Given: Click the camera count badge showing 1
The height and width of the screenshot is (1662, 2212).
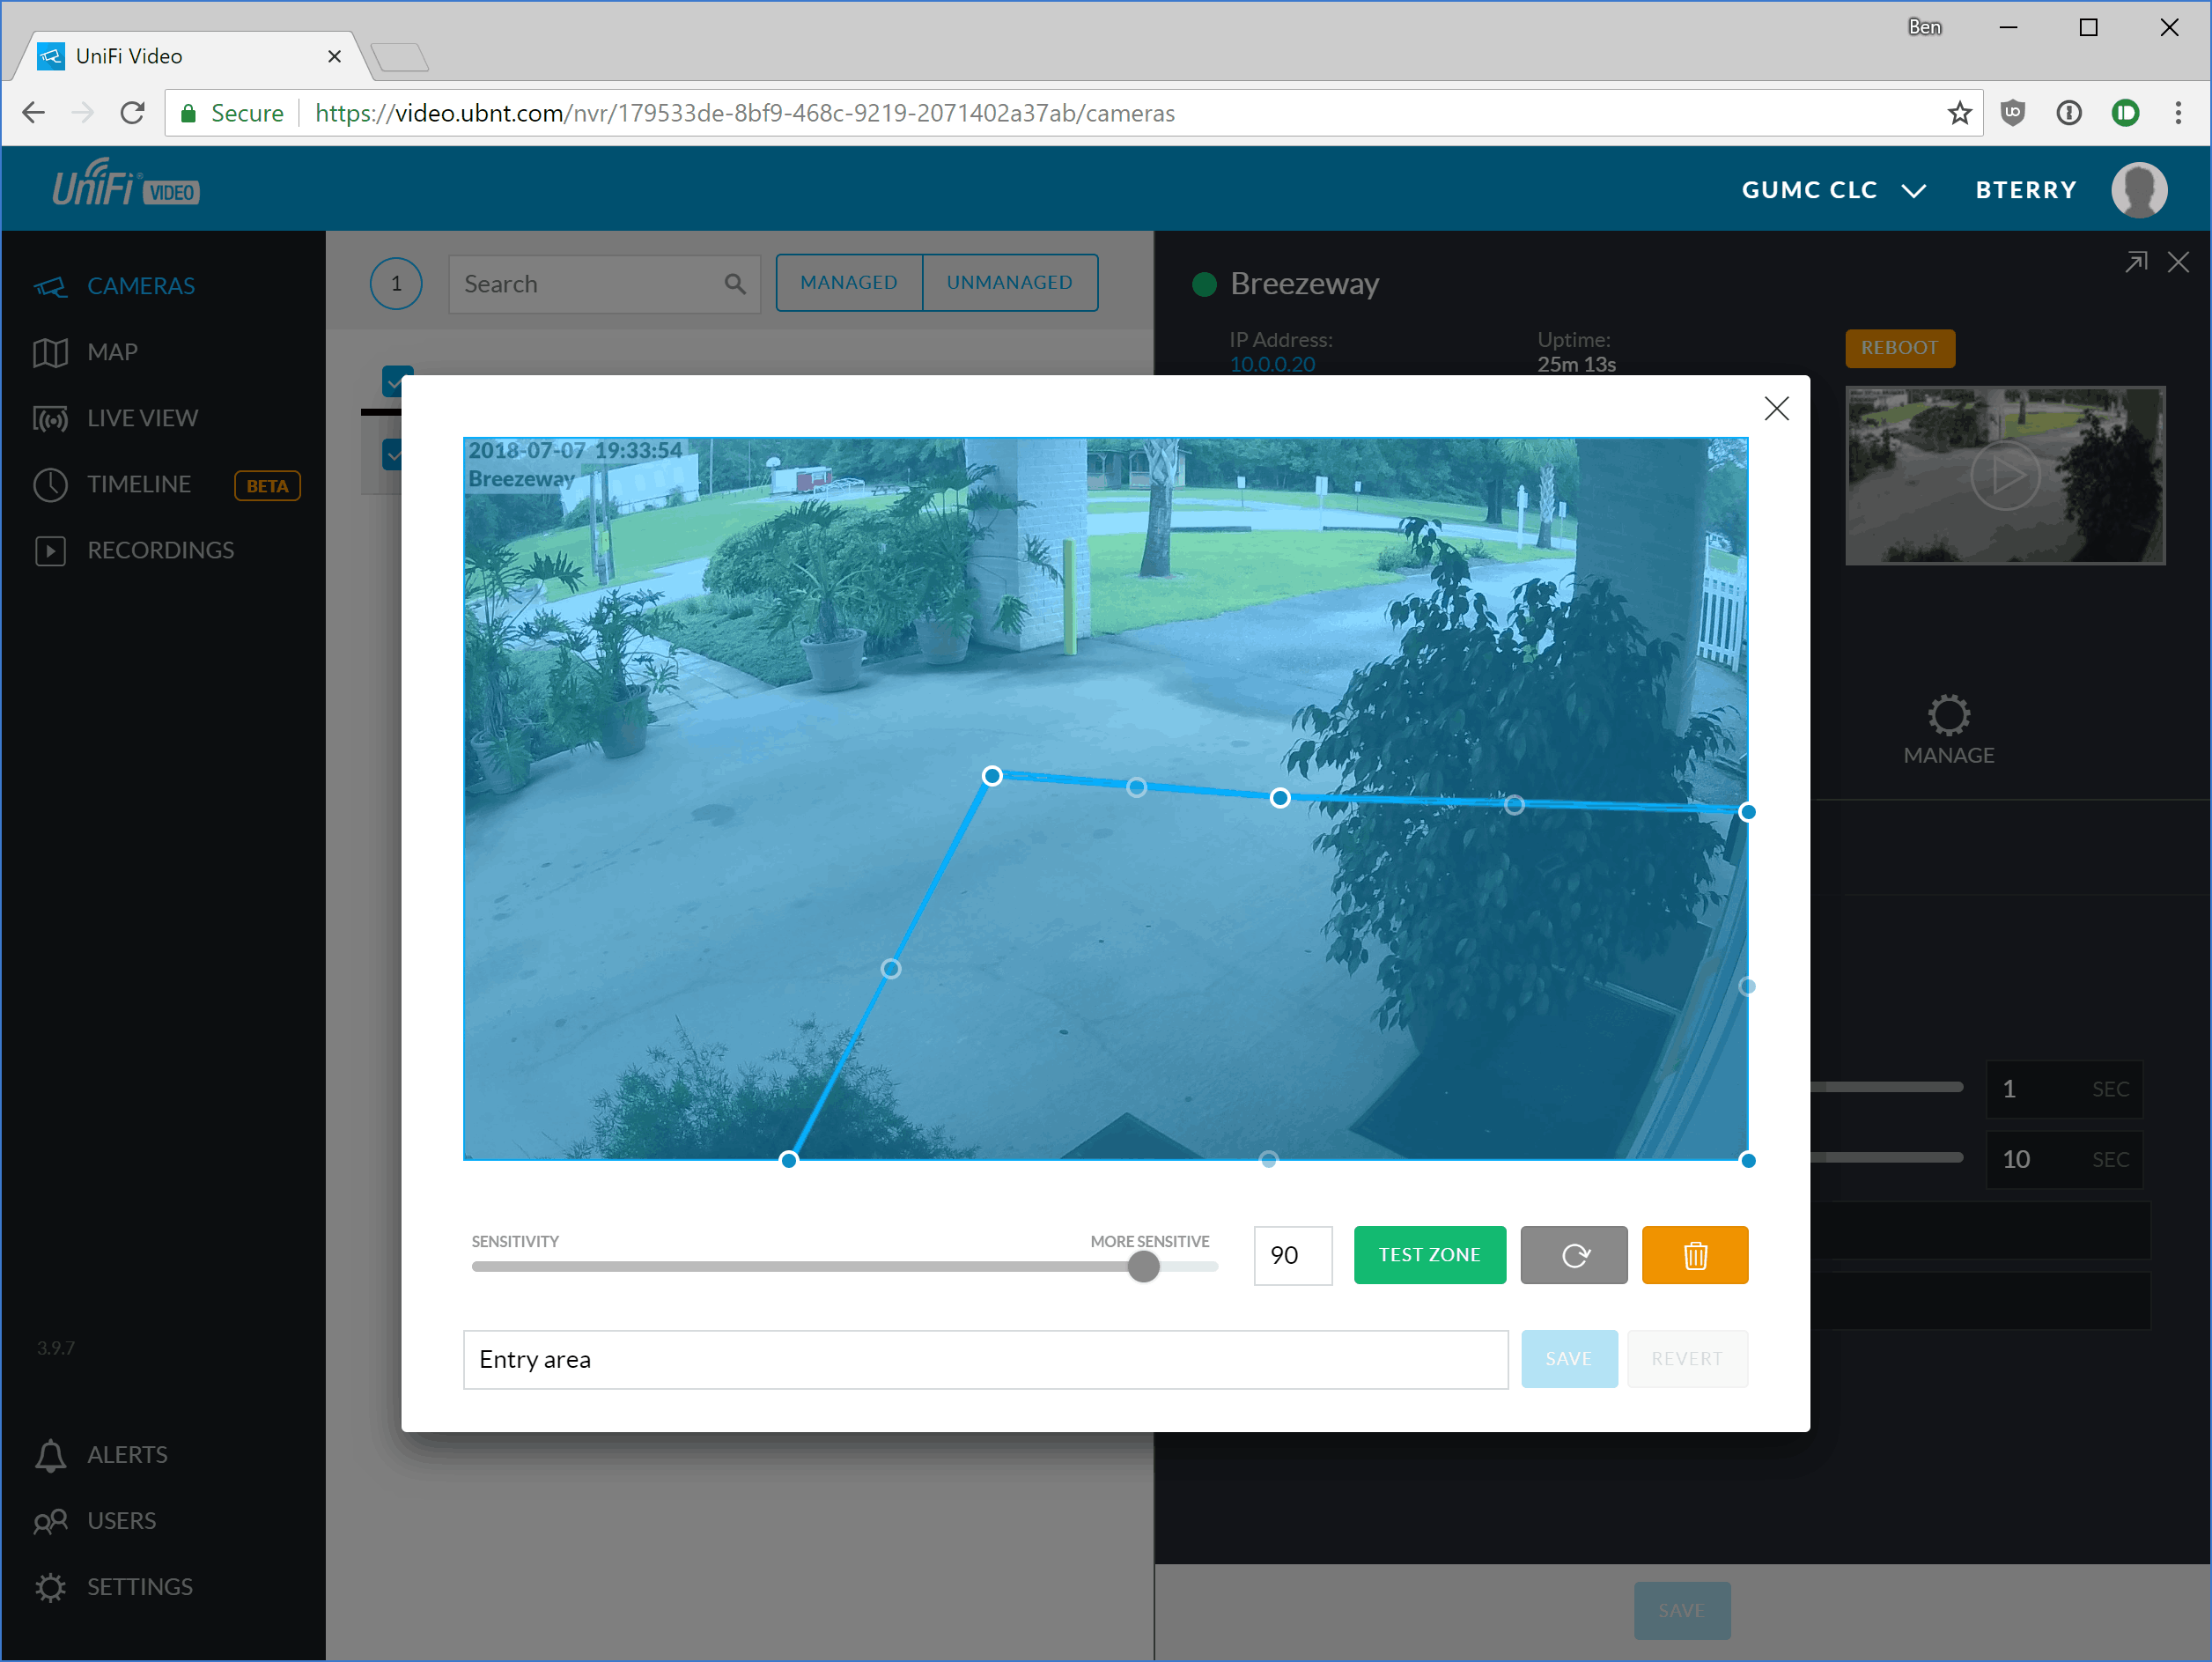Looking at the screenshot, I should (x=396, y=283).
